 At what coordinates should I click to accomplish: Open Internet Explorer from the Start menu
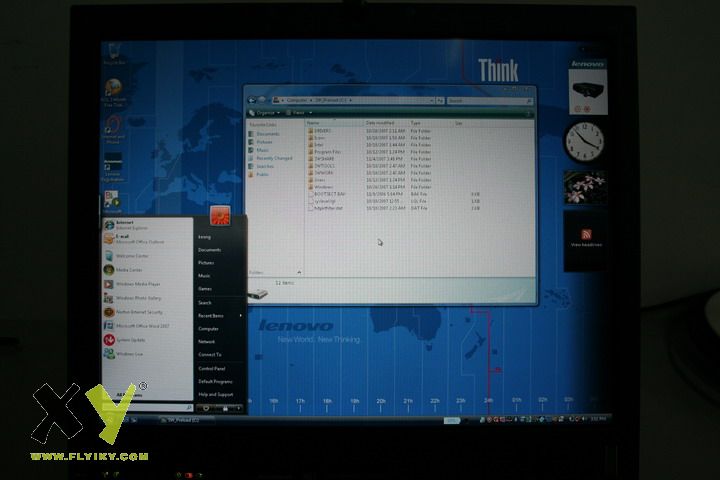pyautogui.click(x=147, y=225)
